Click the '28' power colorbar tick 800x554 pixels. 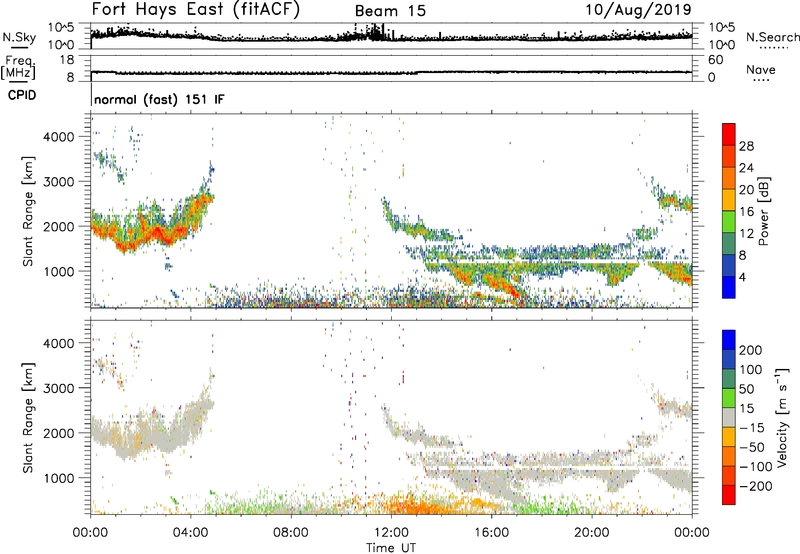[746, 146]
